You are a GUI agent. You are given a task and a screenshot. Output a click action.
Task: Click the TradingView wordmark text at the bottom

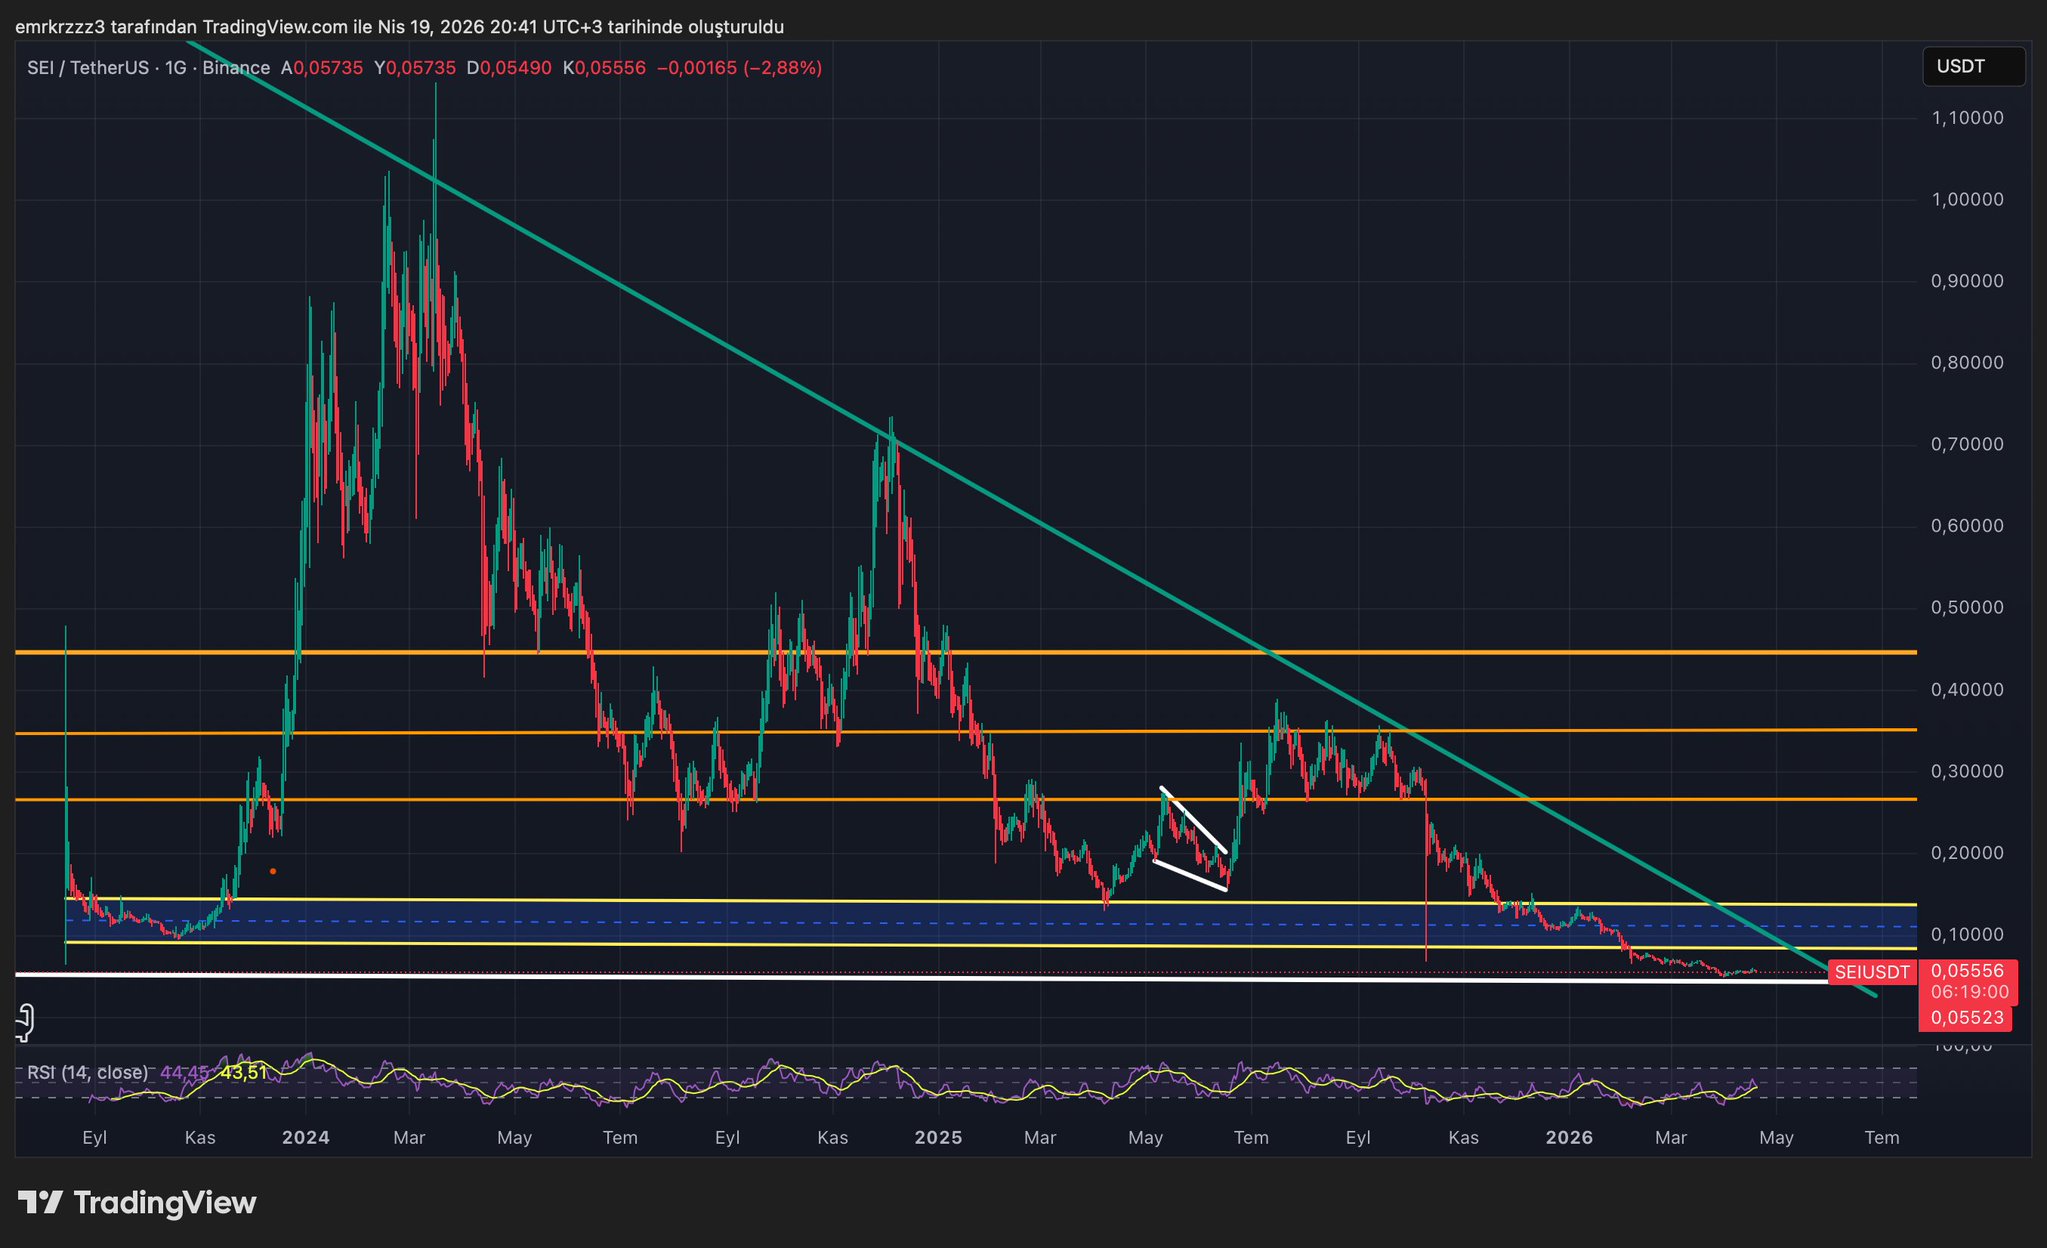tap(165, 1202)
